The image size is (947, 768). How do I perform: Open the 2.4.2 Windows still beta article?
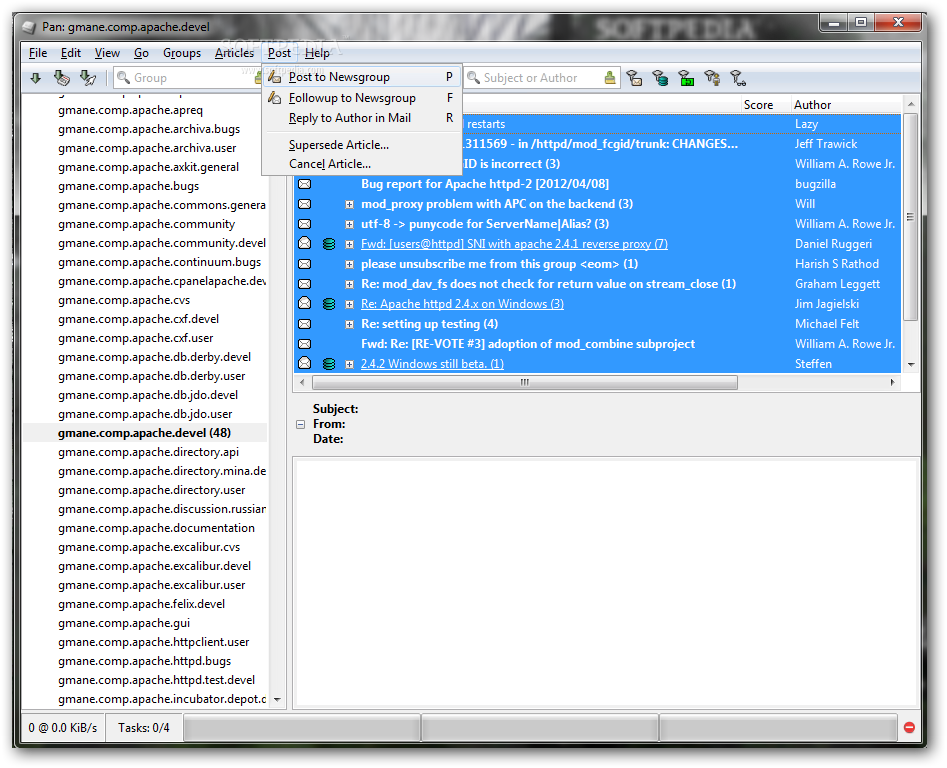[432, 364]
